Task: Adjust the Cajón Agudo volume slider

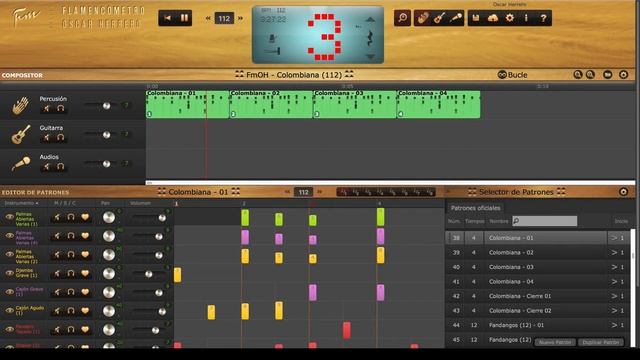Action: click(162, 311)
